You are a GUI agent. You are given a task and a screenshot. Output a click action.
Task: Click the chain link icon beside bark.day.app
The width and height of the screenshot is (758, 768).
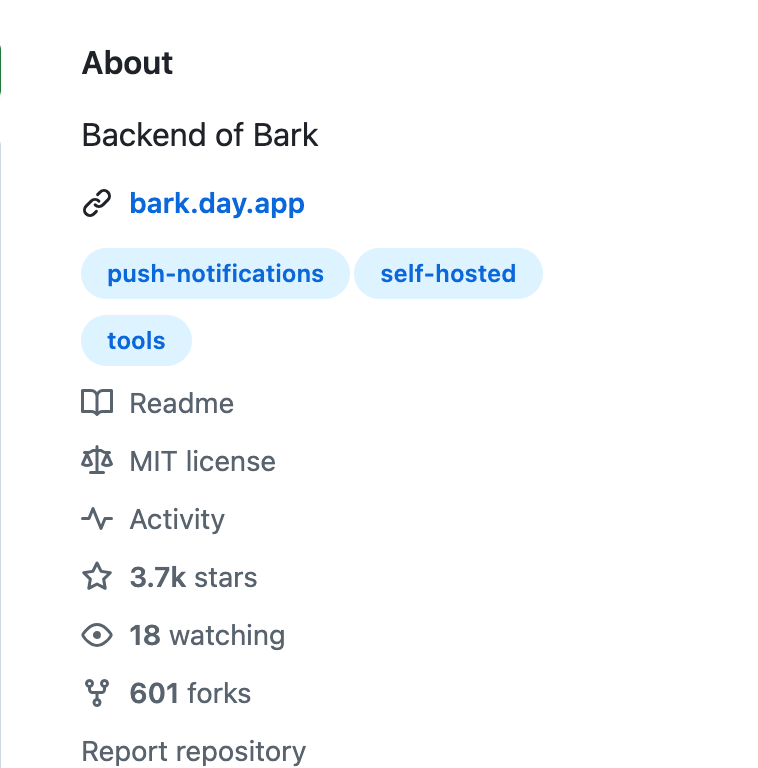97,203
